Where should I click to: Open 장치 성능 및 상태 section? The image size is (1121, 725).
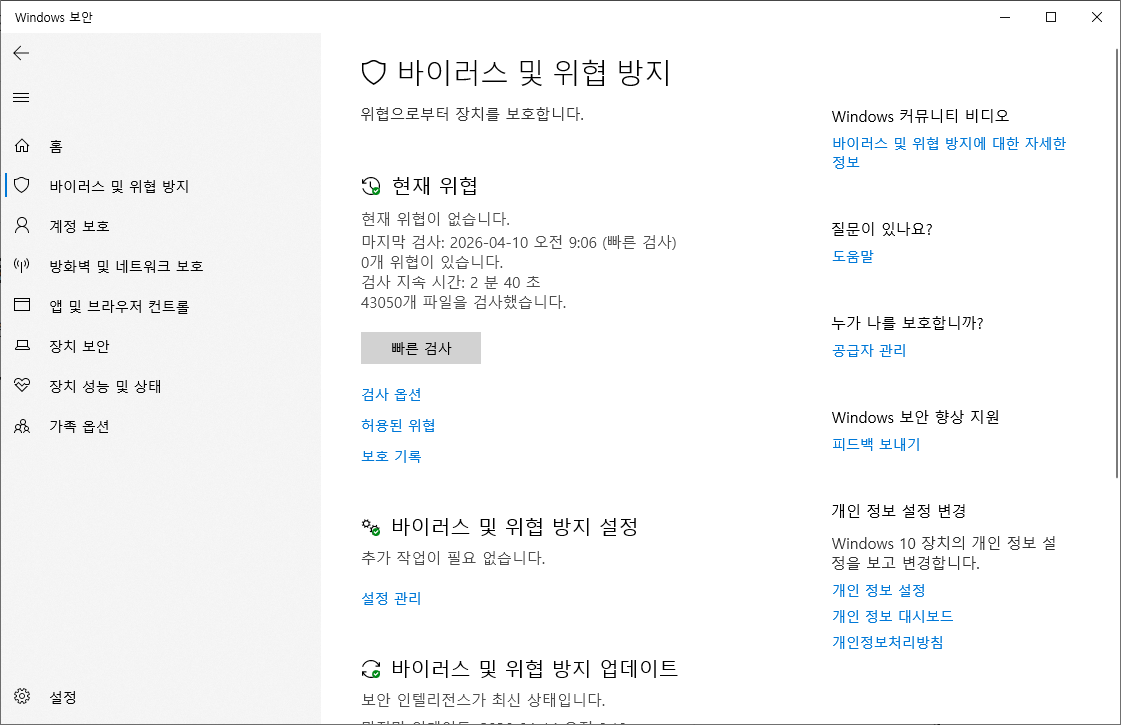tap(160, 386)
